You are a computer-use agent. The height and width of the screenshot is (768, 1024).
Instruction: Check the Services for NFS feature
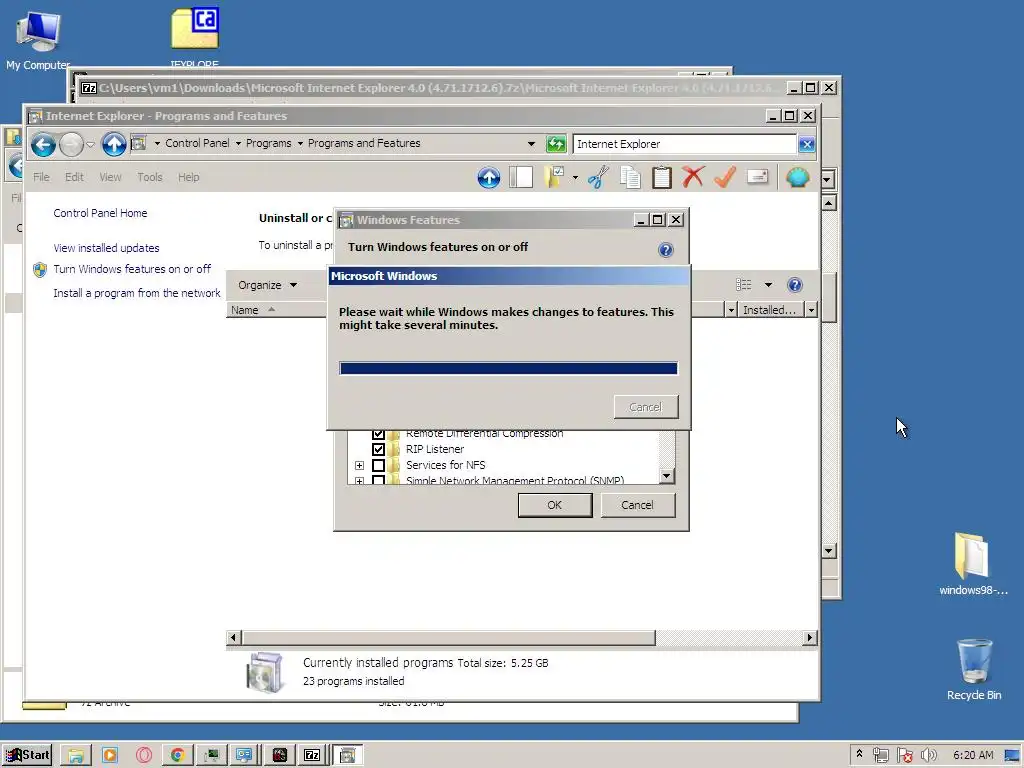(378, 465)
